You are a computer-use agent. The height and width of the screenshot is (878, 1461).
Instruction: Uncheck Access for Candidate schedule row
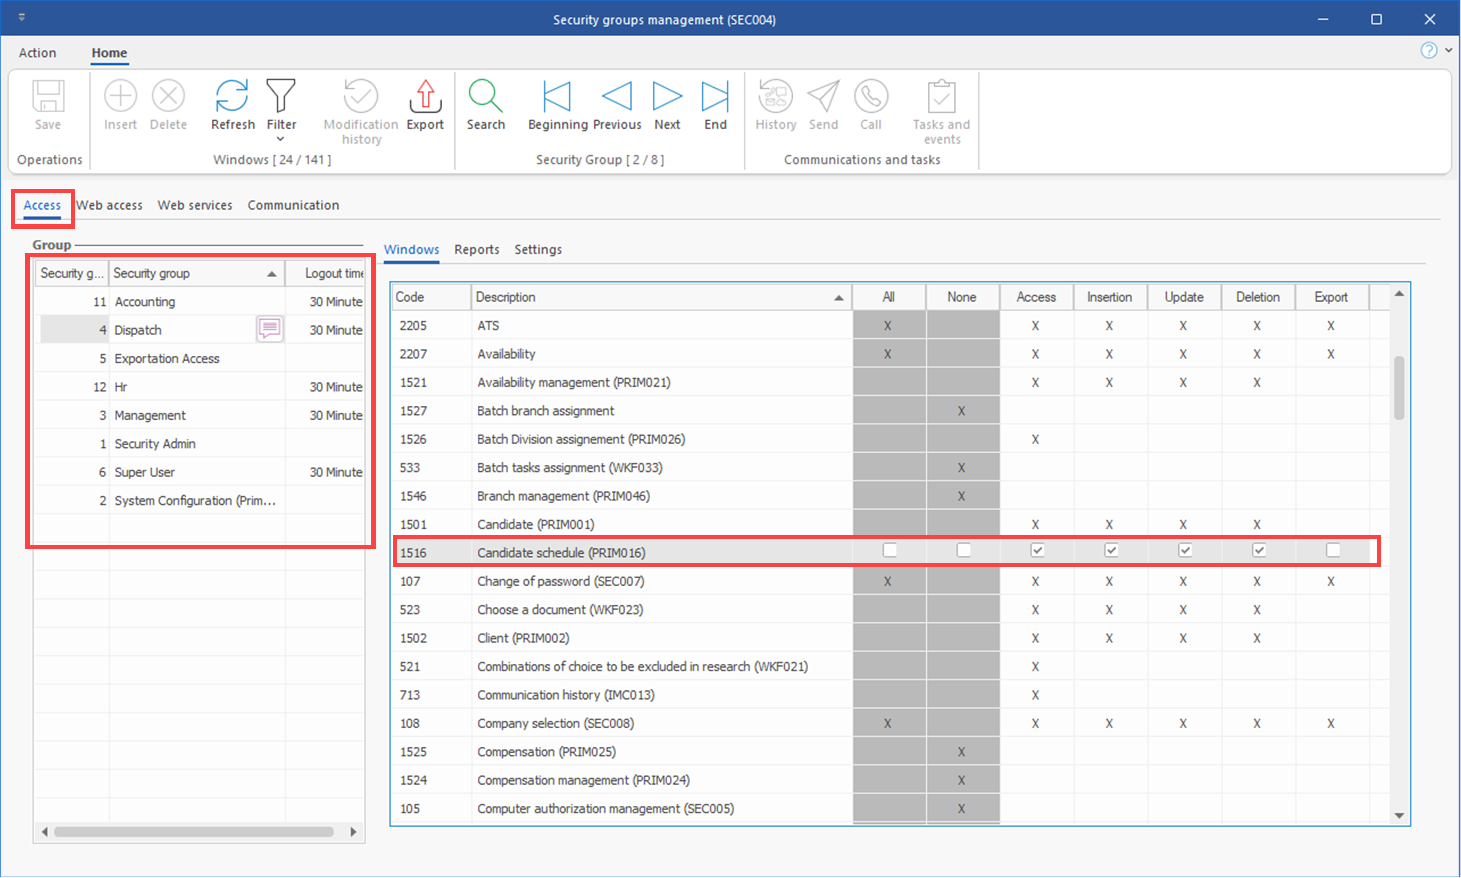click(1037, 550)
